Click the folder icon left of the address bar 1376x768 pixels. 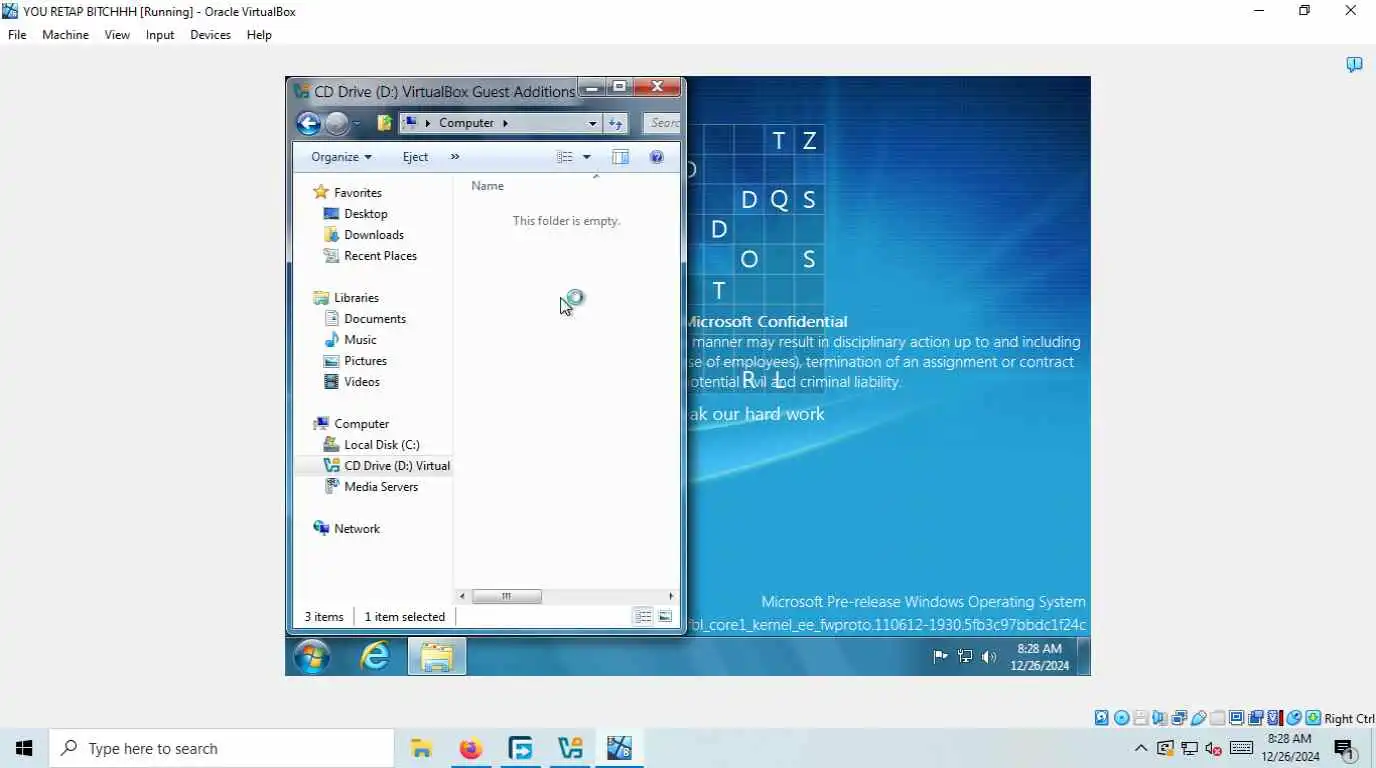point(385,123)
